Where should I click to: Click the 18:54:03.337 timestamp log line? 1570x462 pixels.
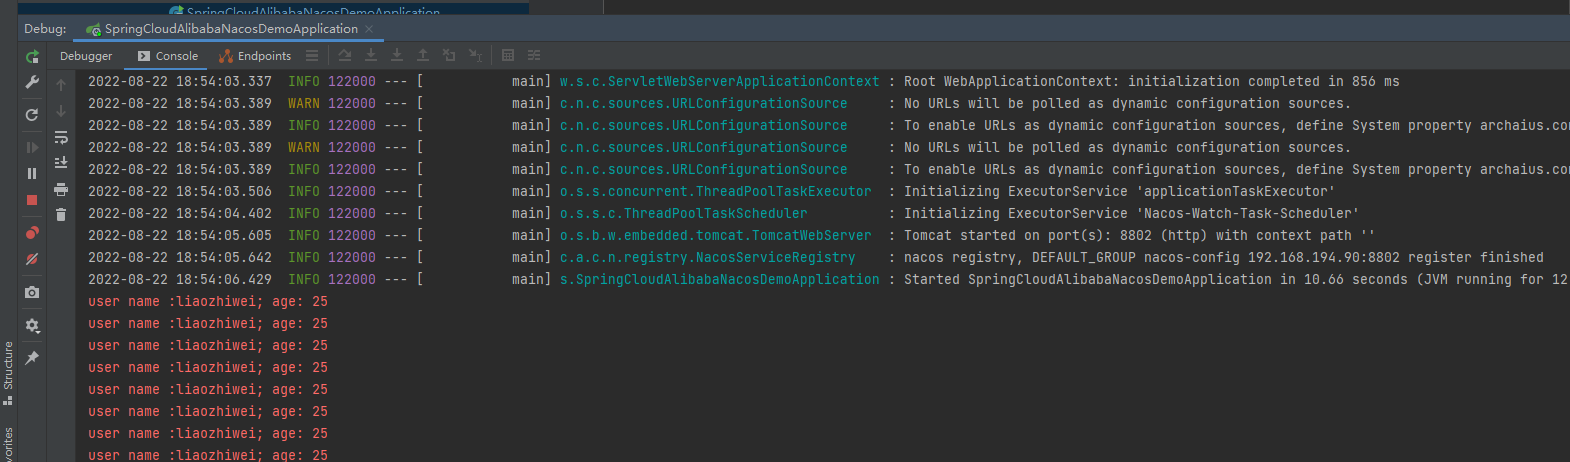[180, 81]
